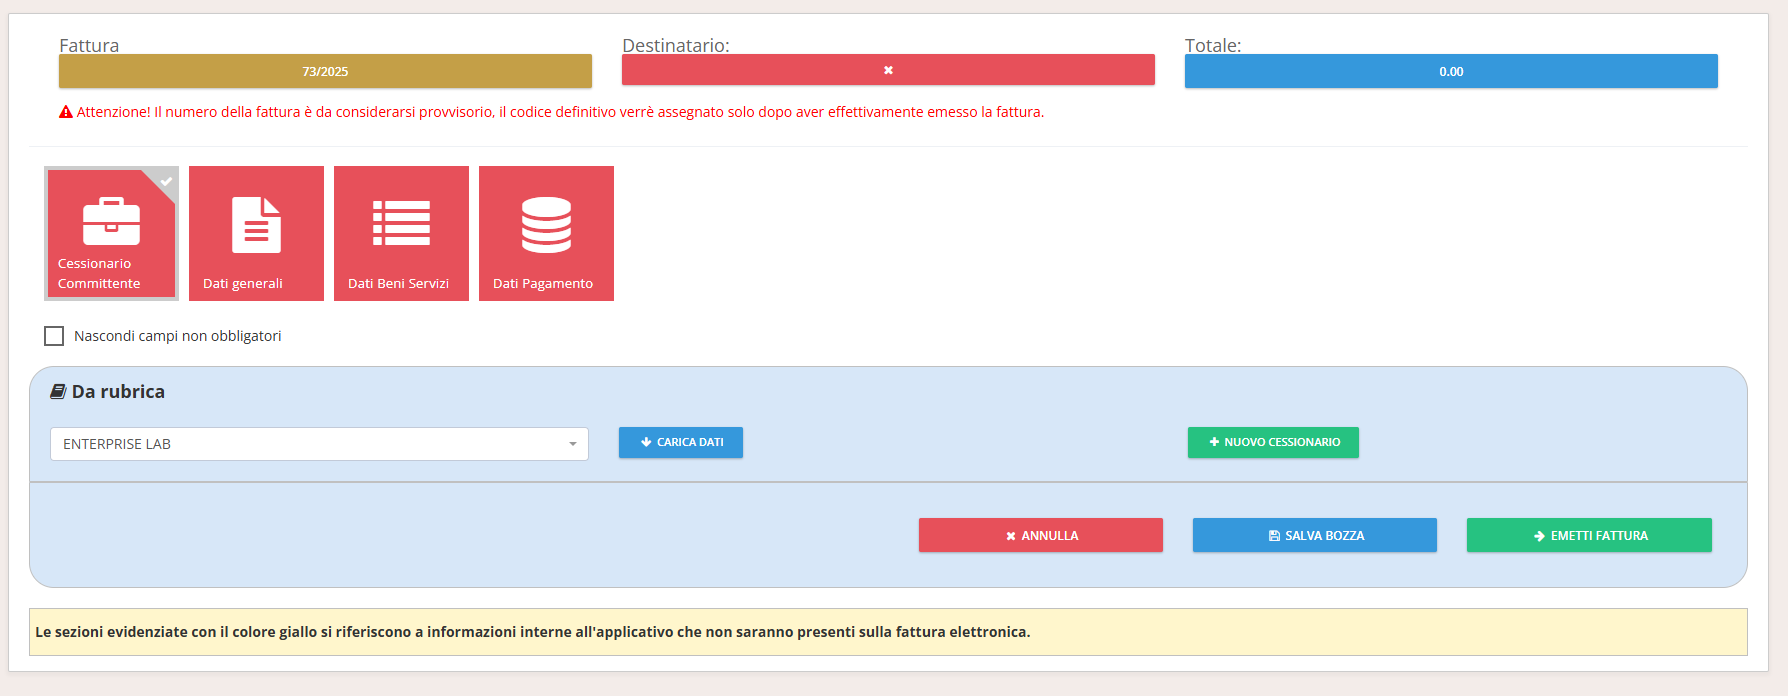Cancel the invoice with ANNULLA
1788x696 pixels.
click(1040, 535)
